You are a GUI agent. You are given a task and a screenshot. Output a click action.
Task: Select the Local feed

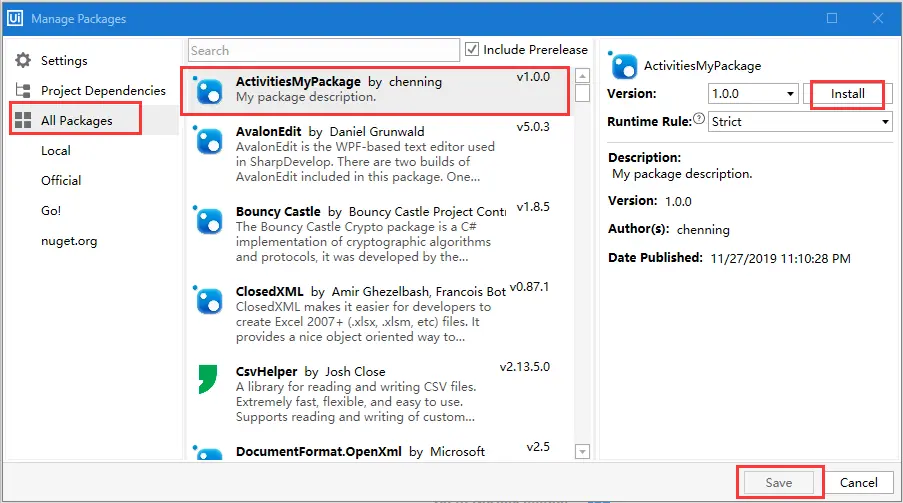click(56, 150)
